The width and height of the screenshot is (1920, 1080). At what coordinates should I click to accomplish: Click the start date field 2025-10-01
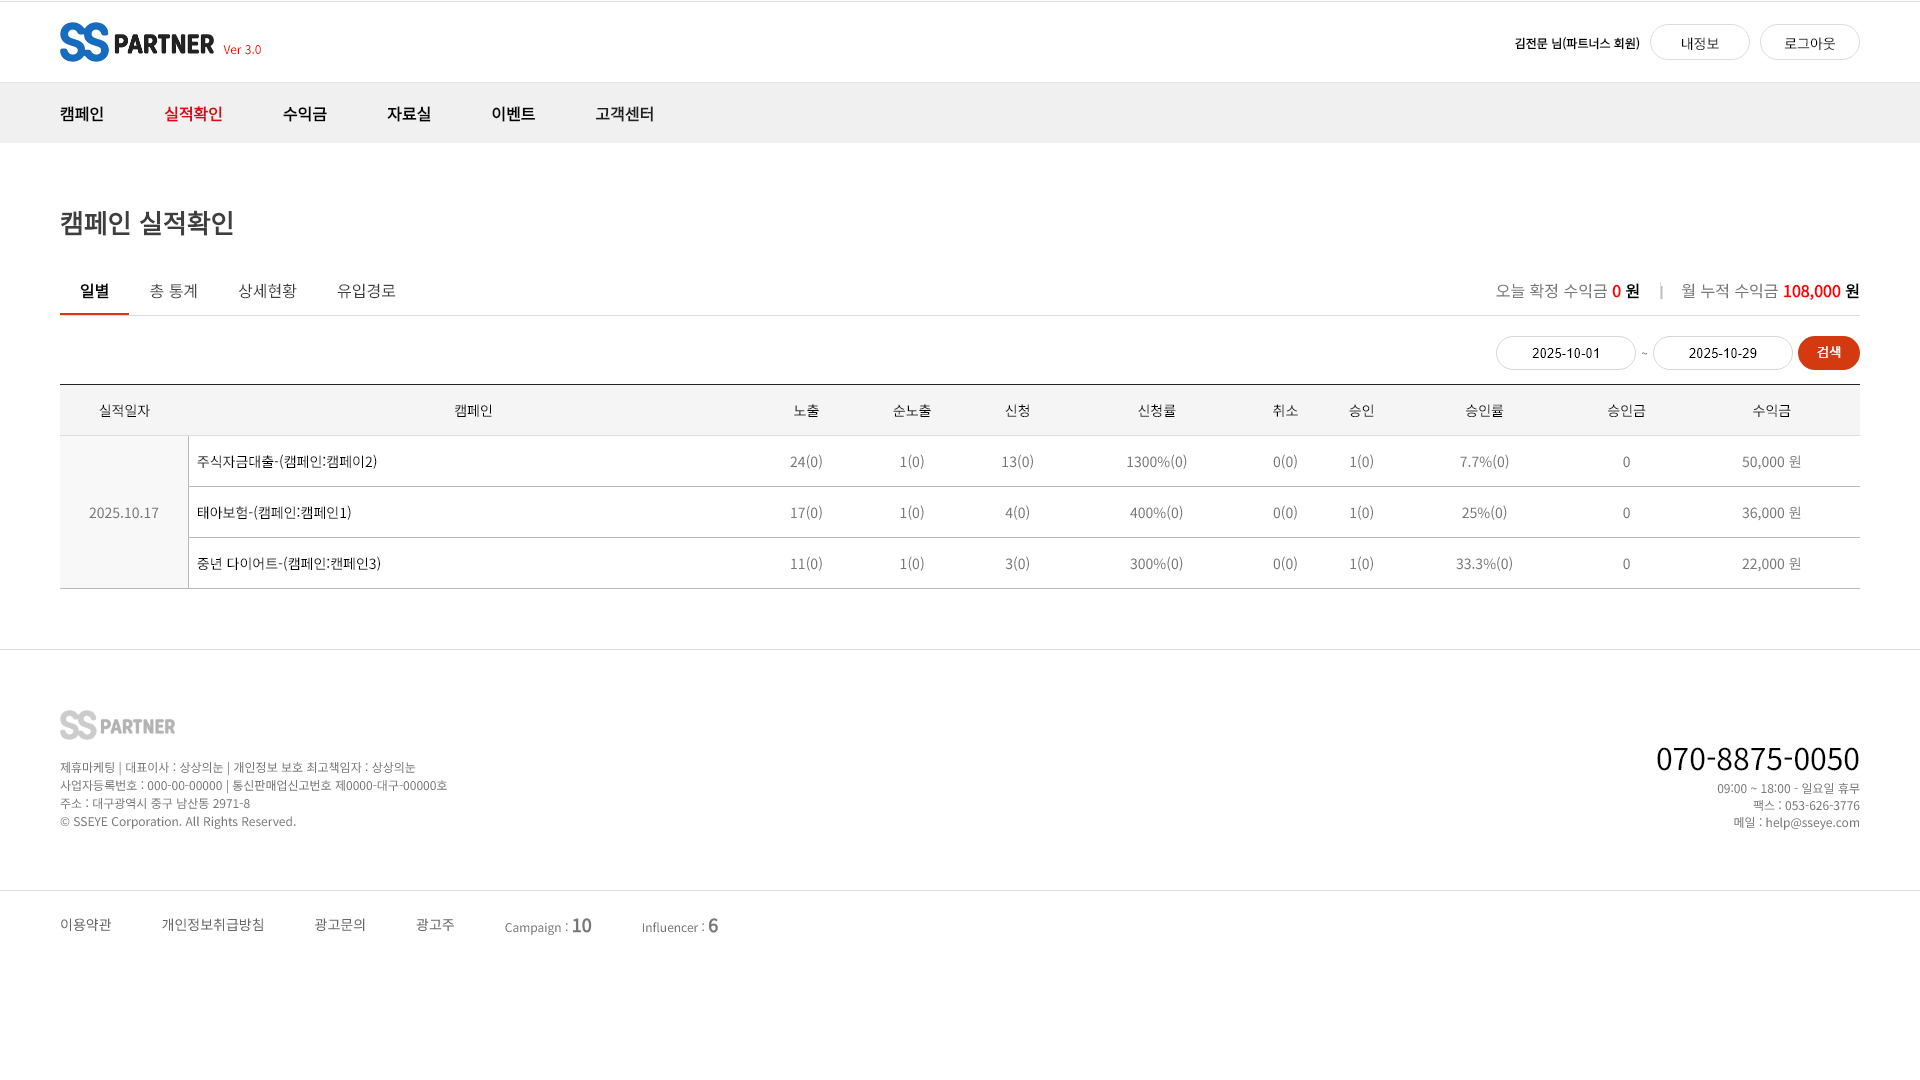1565,353
